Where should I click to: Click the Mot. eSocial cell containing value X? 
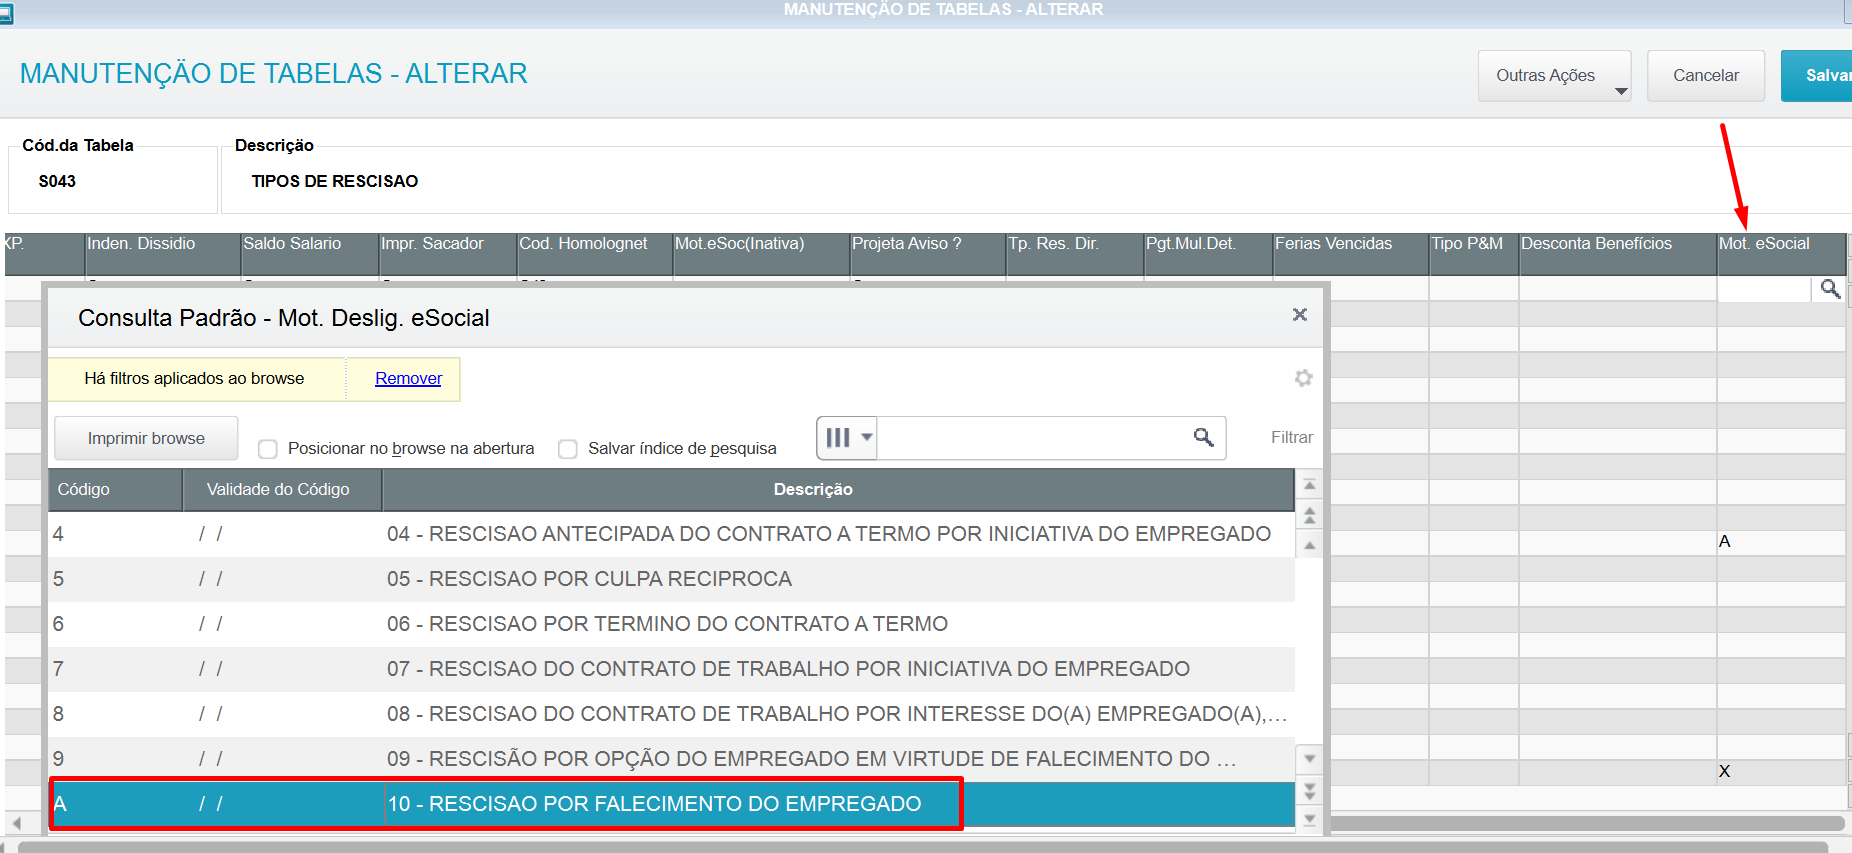click(1780, 772)
